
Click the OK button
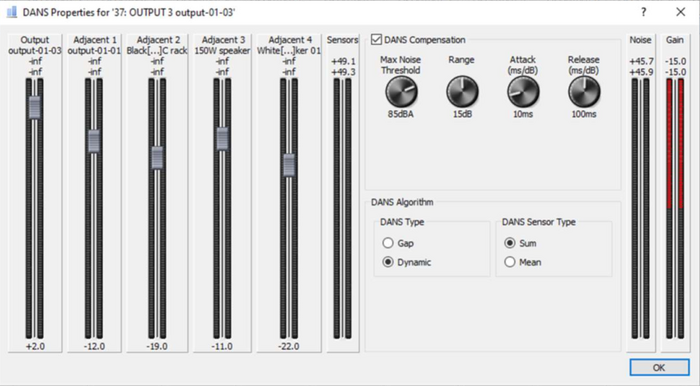point(659,367)
